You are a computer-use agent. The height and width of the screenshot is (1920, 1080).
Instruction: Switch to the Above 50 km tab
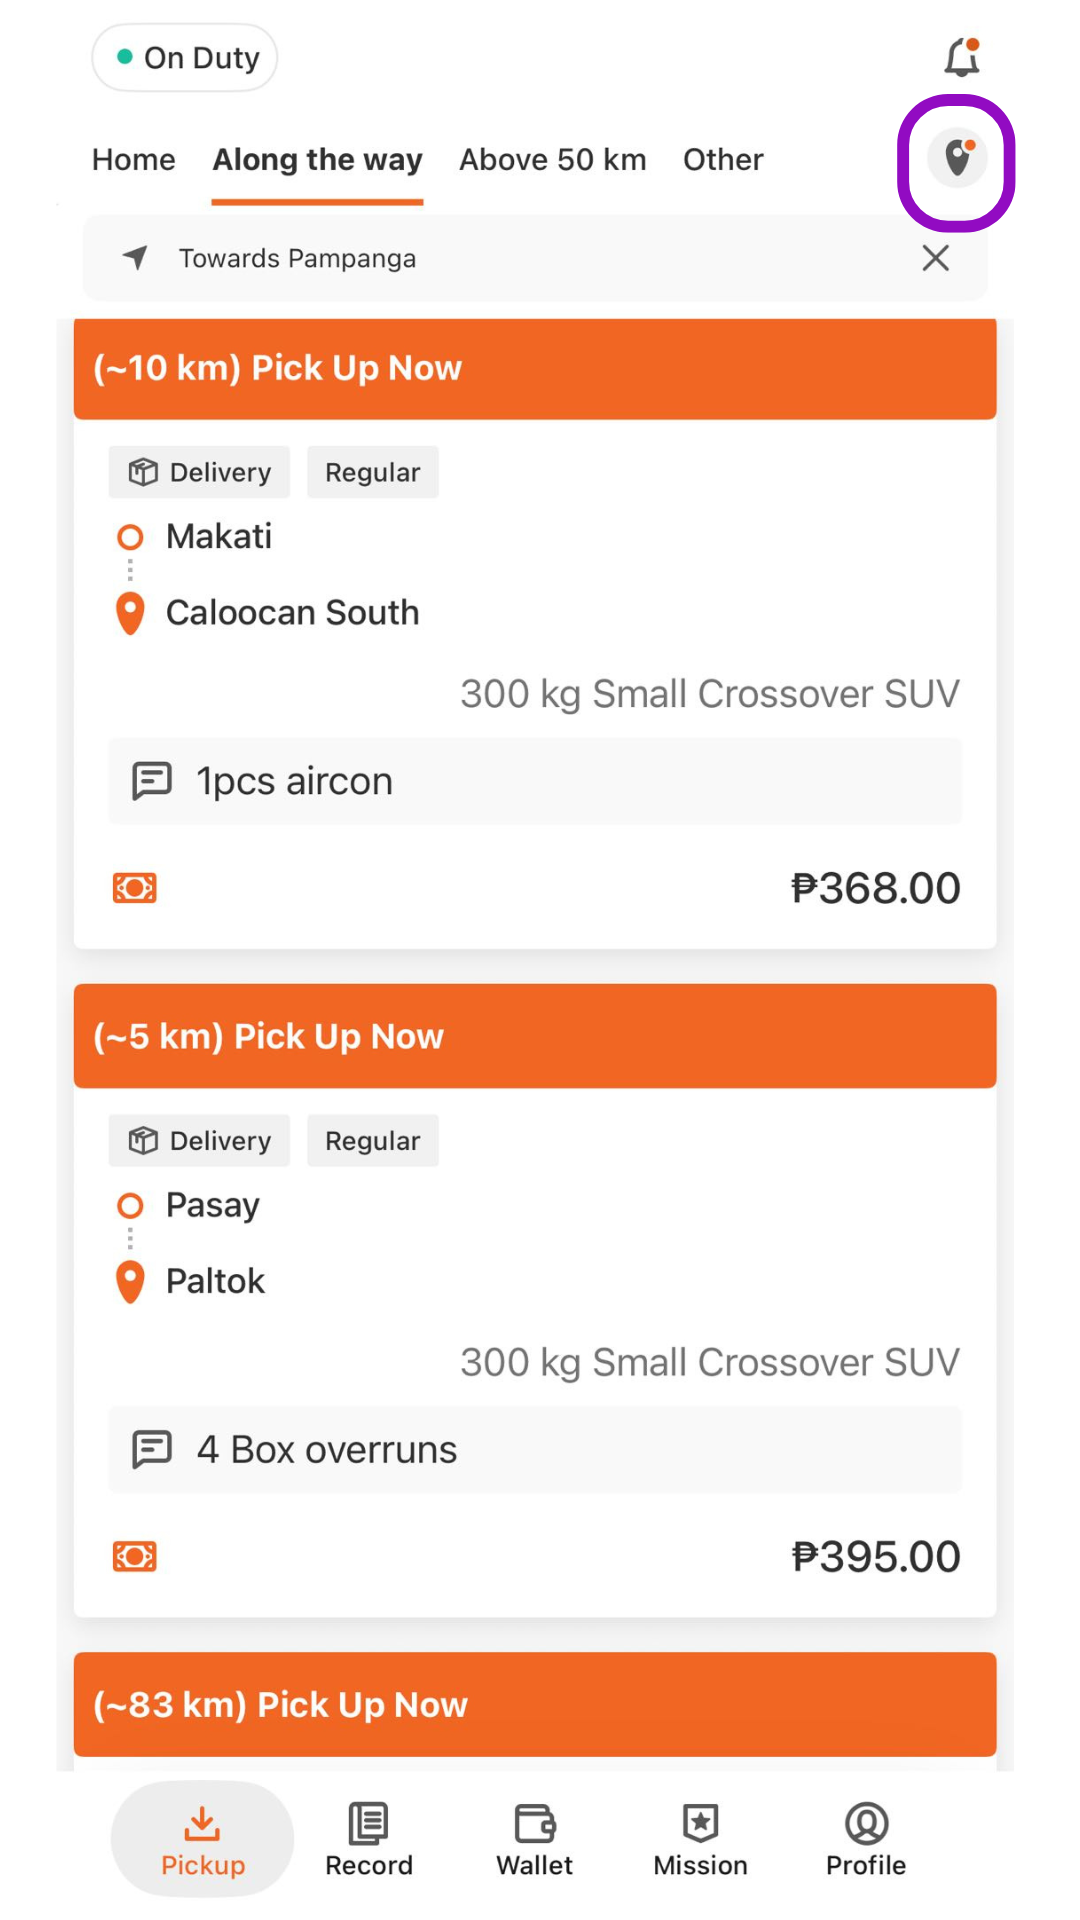[x=553, y=160]
